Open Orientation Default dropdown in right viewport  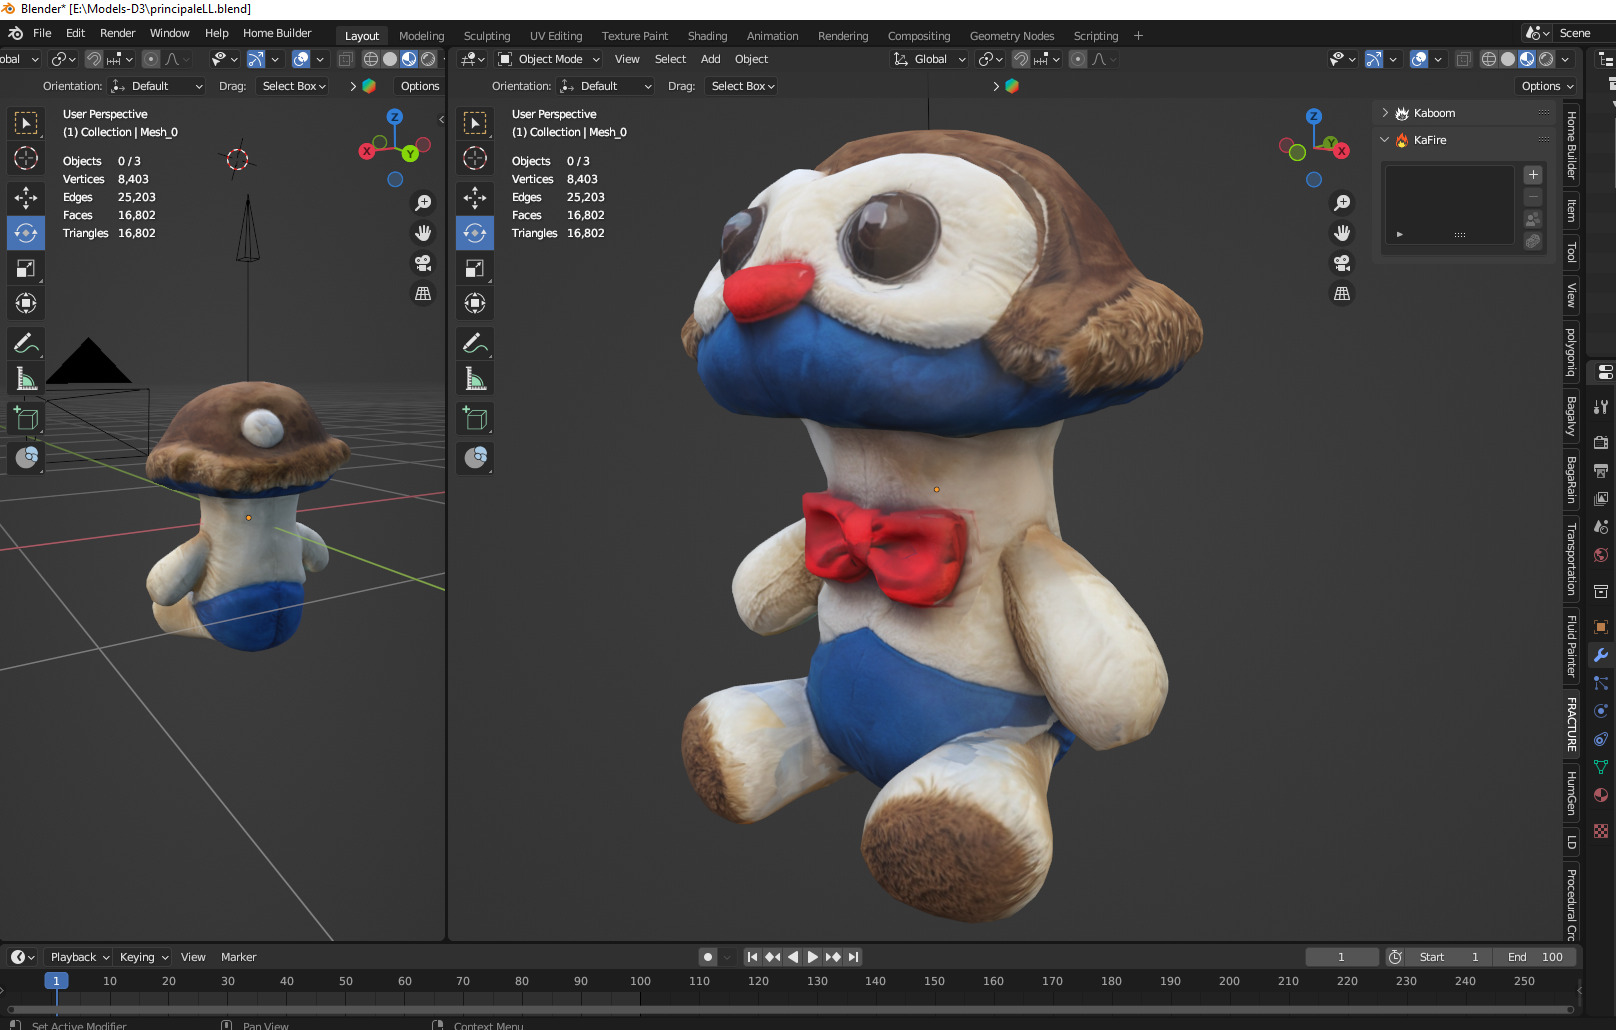606,86
